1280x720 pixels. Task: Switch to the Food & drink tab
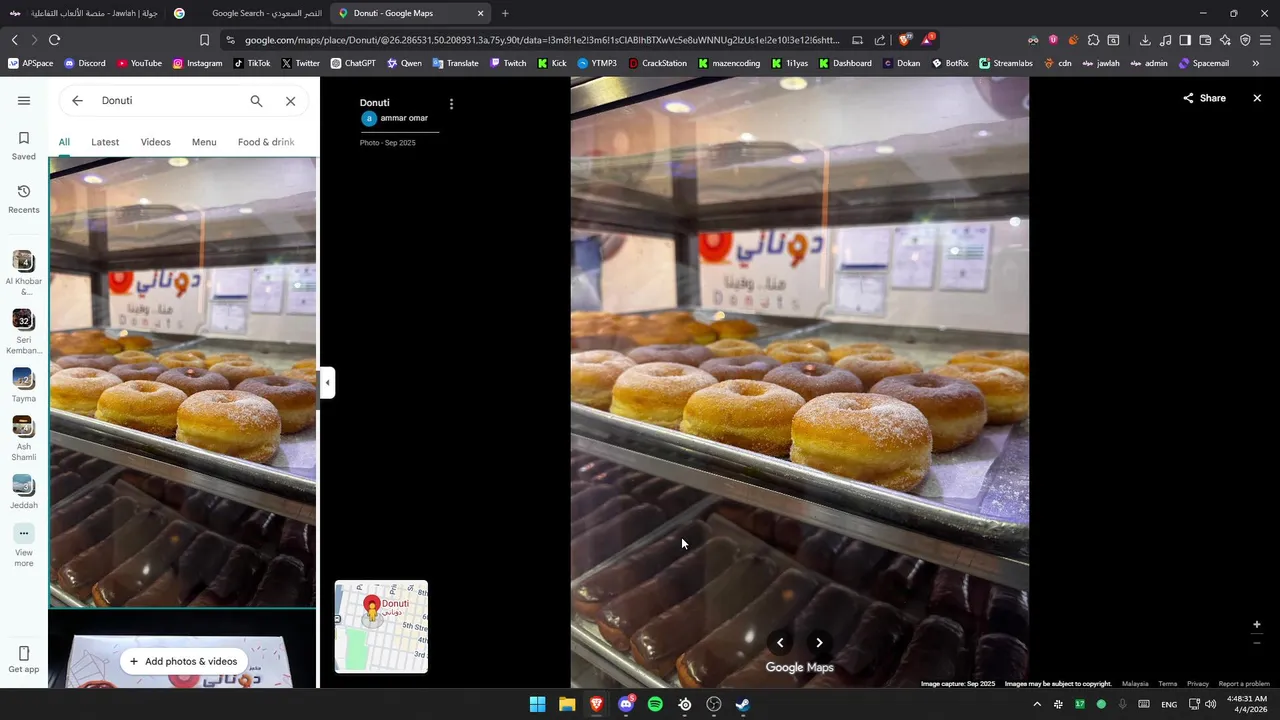pyautogui.click(x=266, y=142)
